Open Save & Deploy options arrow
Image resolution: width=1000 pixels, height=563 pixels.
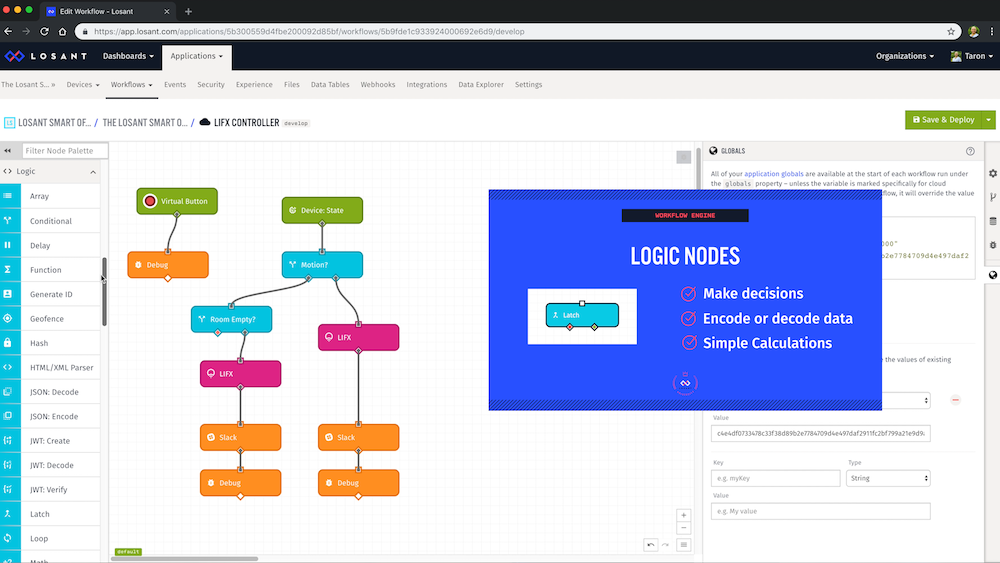click(x=989, y=120)
